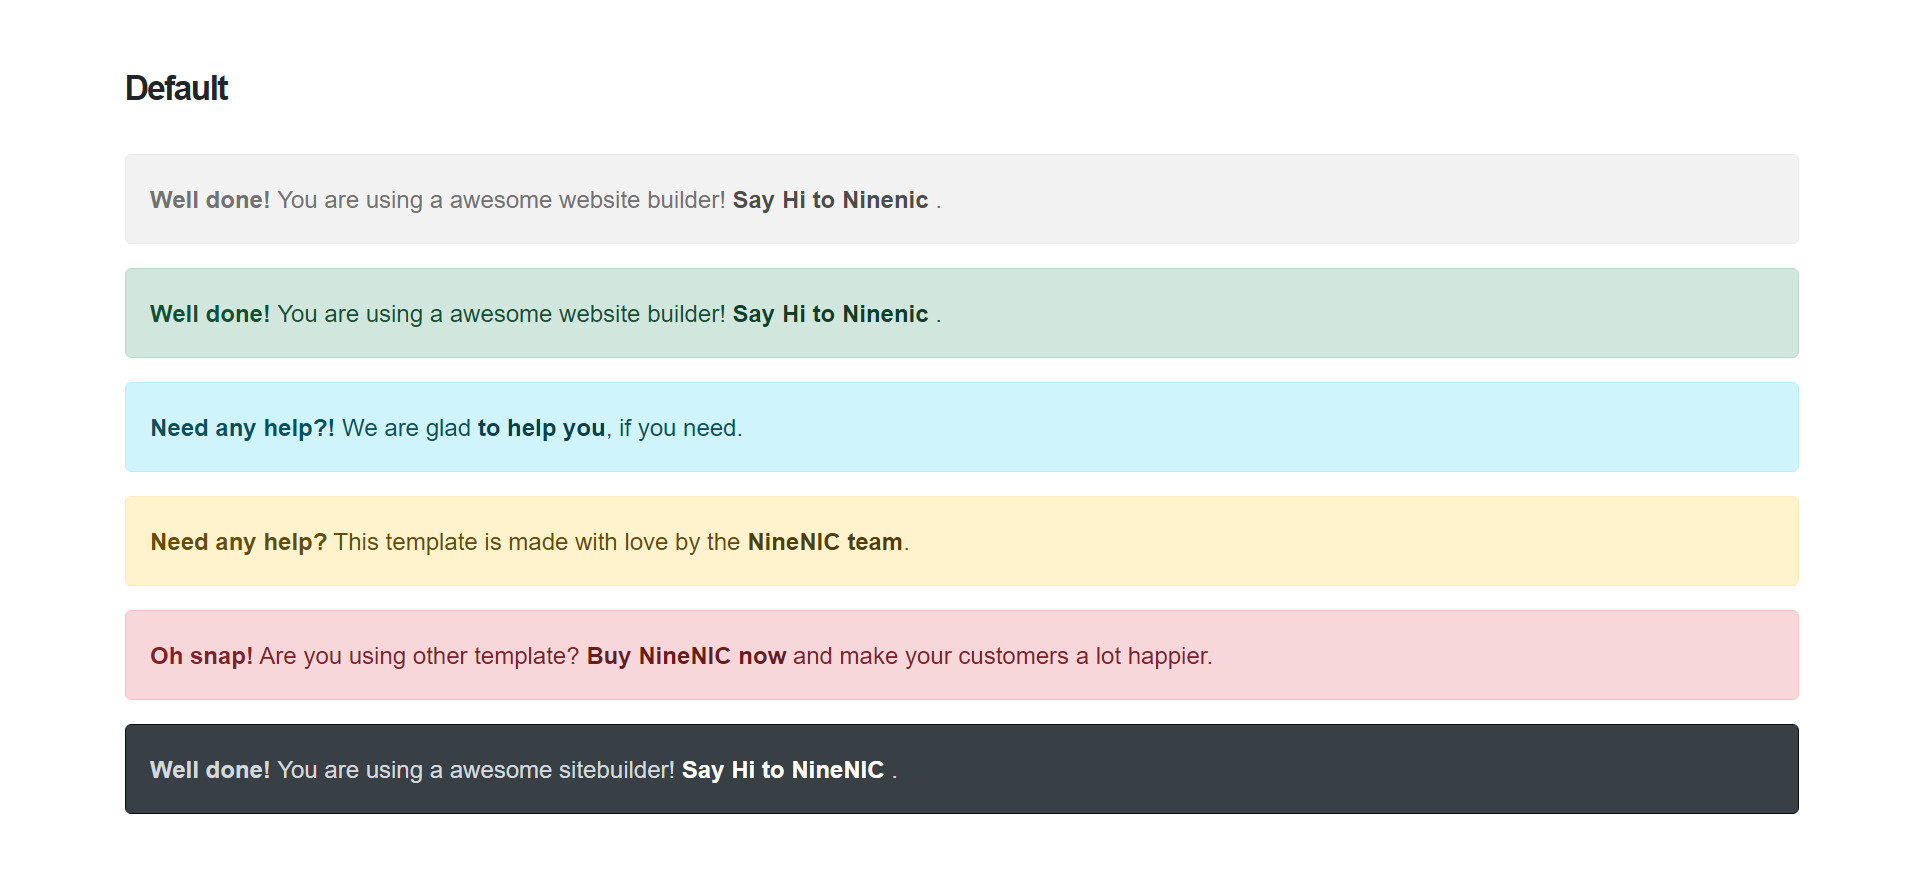The height and width of the screenshot is (889, 1920).
Task: Select "Need any help?" in yellow alert
Action: [239, 542]
